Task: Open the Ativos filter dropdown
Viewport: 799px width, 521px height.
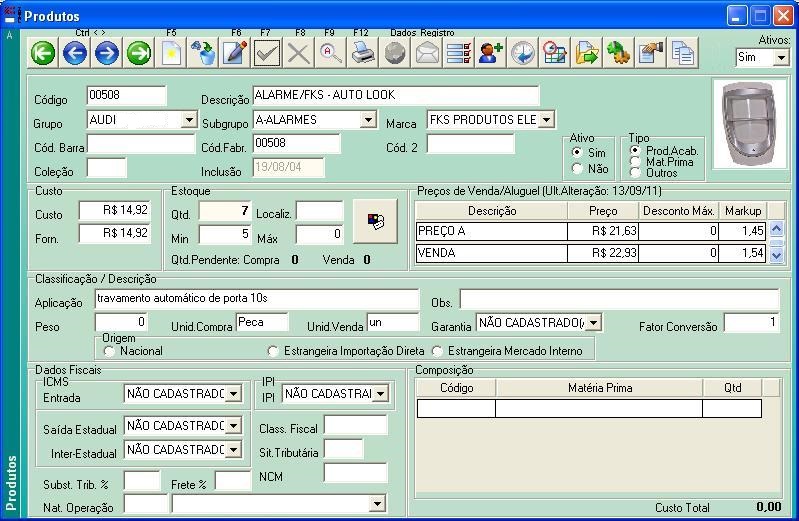Action: tap(780, 58)
